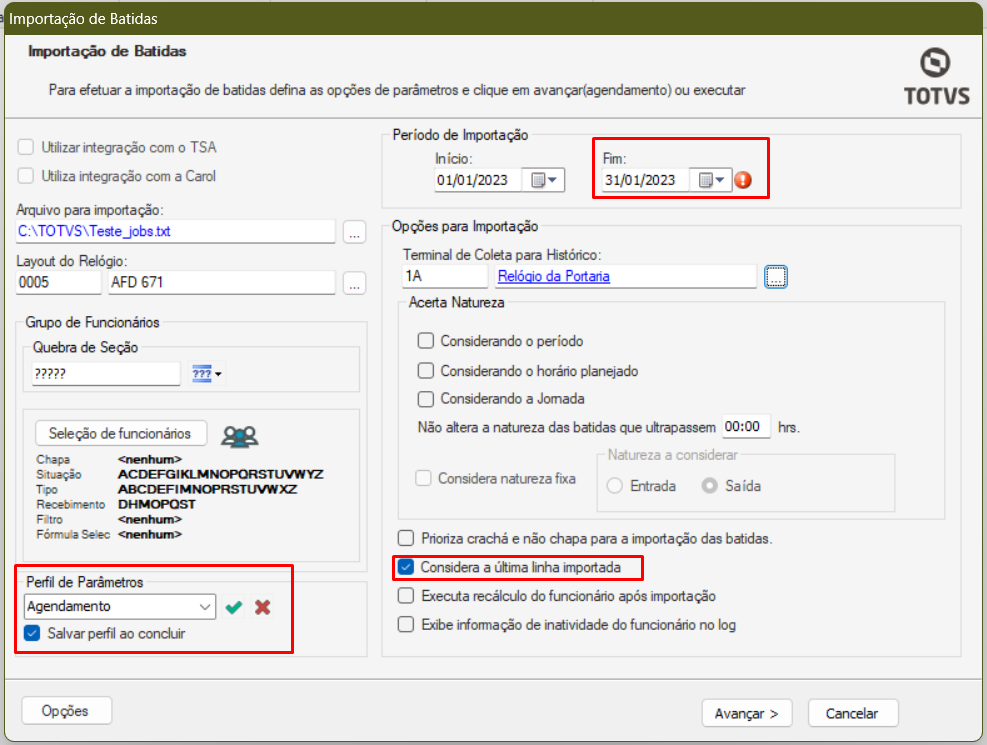The width and height of the screenshot is (987, 745).
Task: Enable Utiliza integração com a Carol
Action: (26, 176)
